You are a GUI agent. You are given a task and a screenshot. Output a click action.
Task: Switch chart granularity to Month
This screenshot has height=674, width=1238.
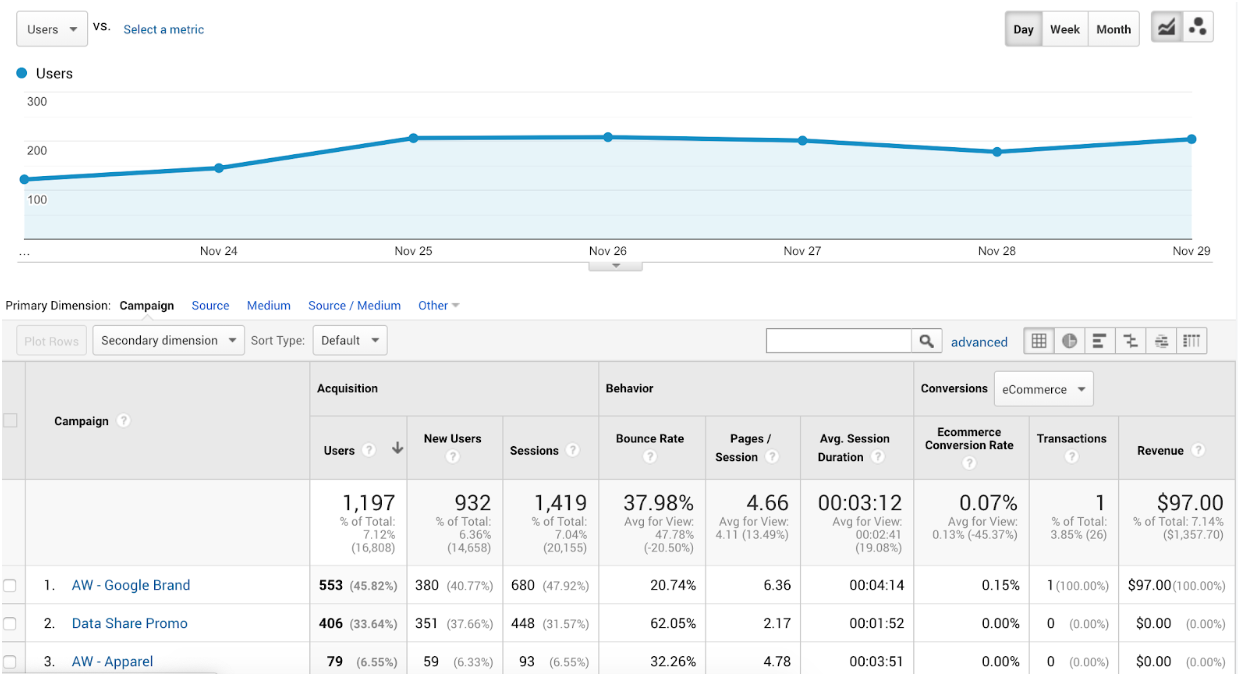(x=1114, y=29)
